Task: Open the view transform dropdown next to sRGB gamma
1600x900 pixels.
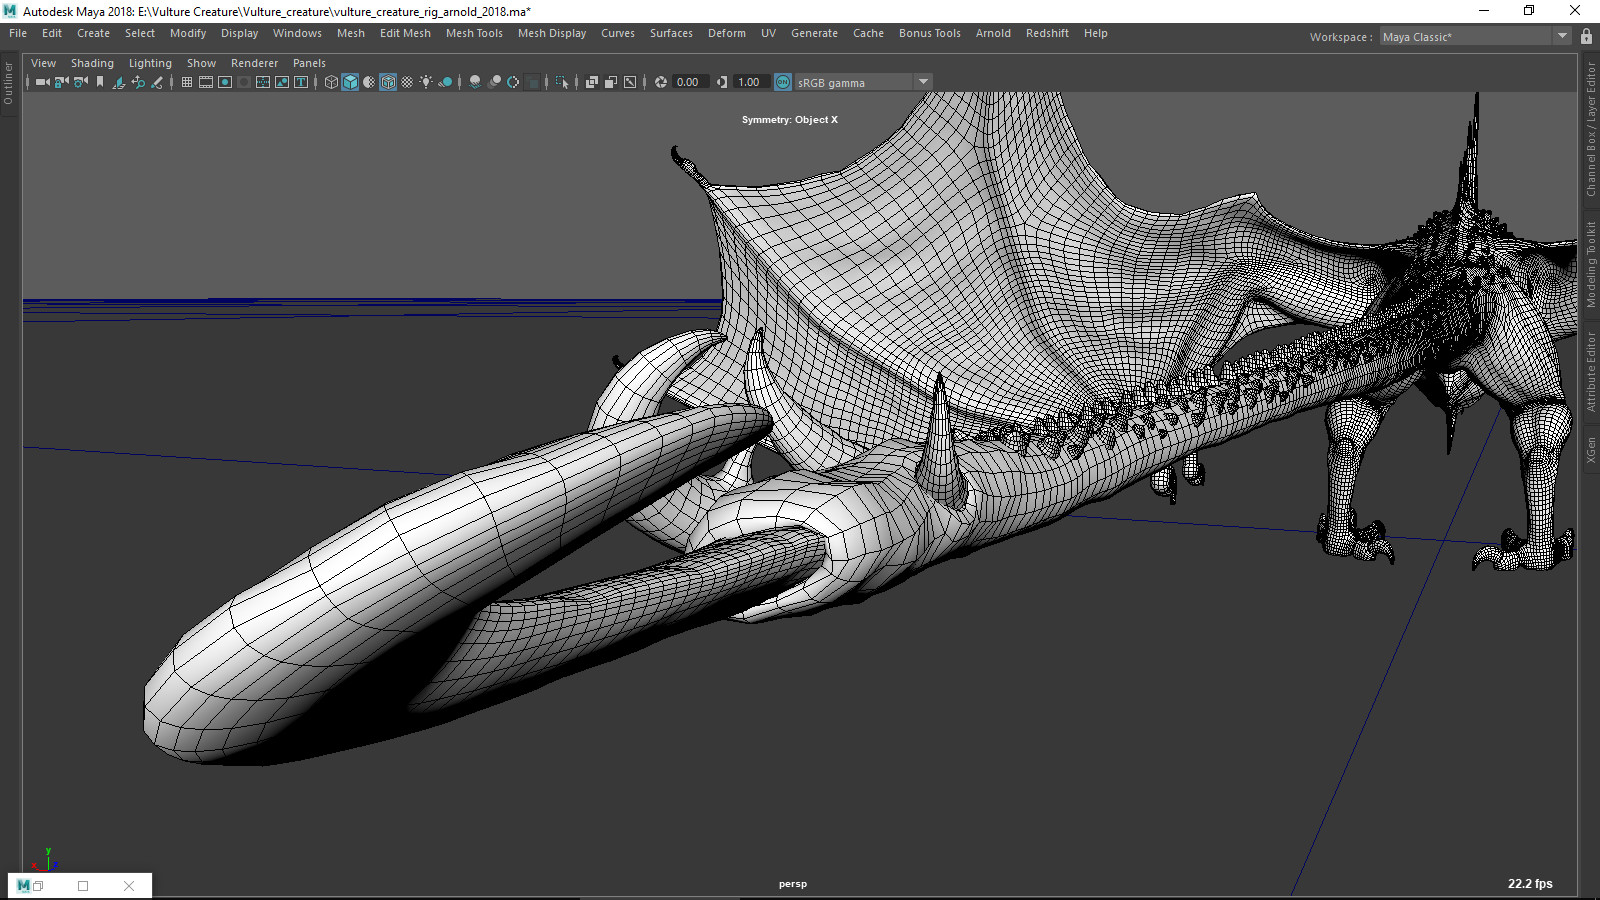Action: (923, 82)
